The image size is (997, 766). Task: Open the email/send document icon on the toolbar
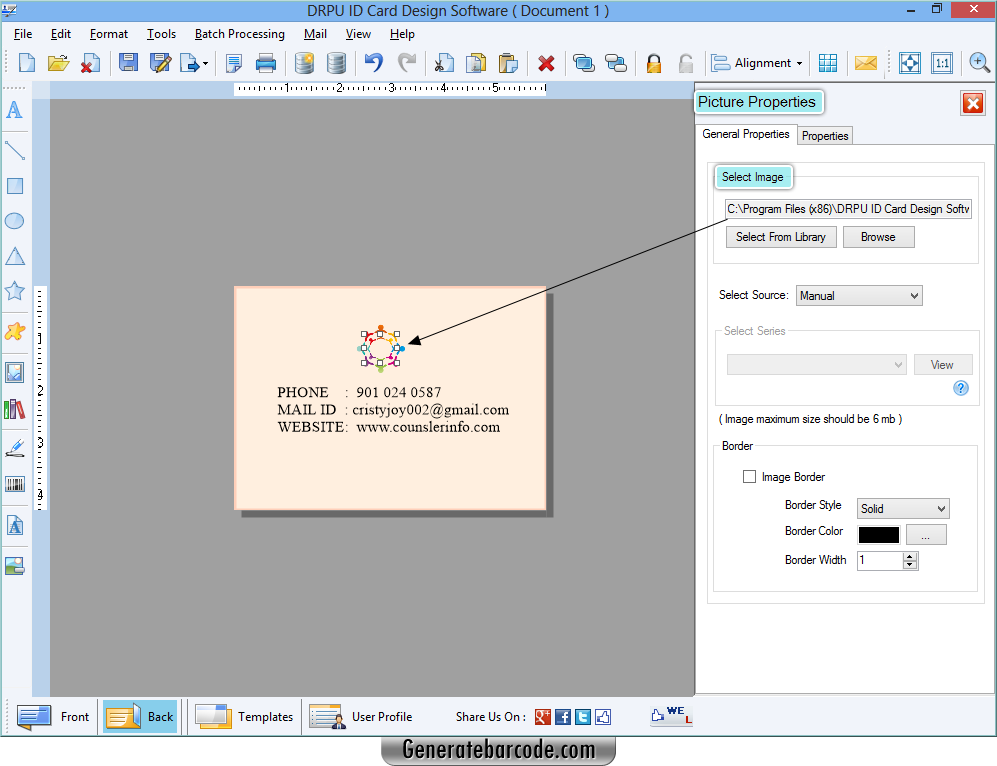point(866,62)
